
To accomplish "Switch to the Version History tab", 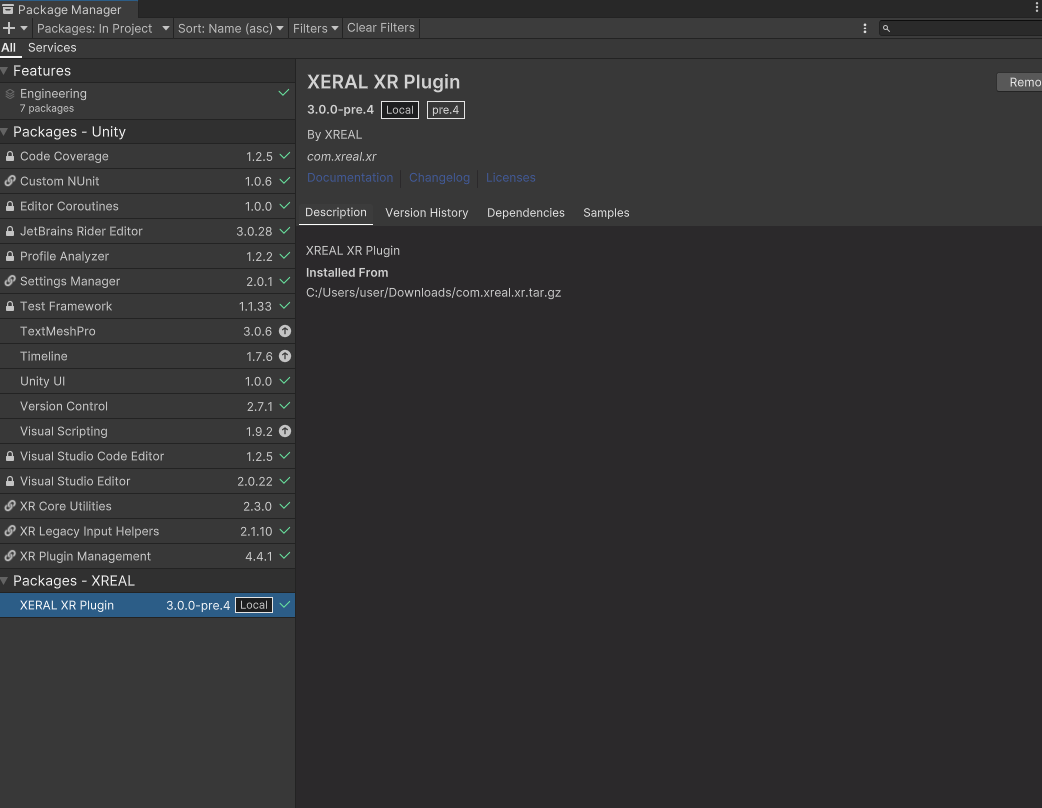I will click(x=427, y=213).
